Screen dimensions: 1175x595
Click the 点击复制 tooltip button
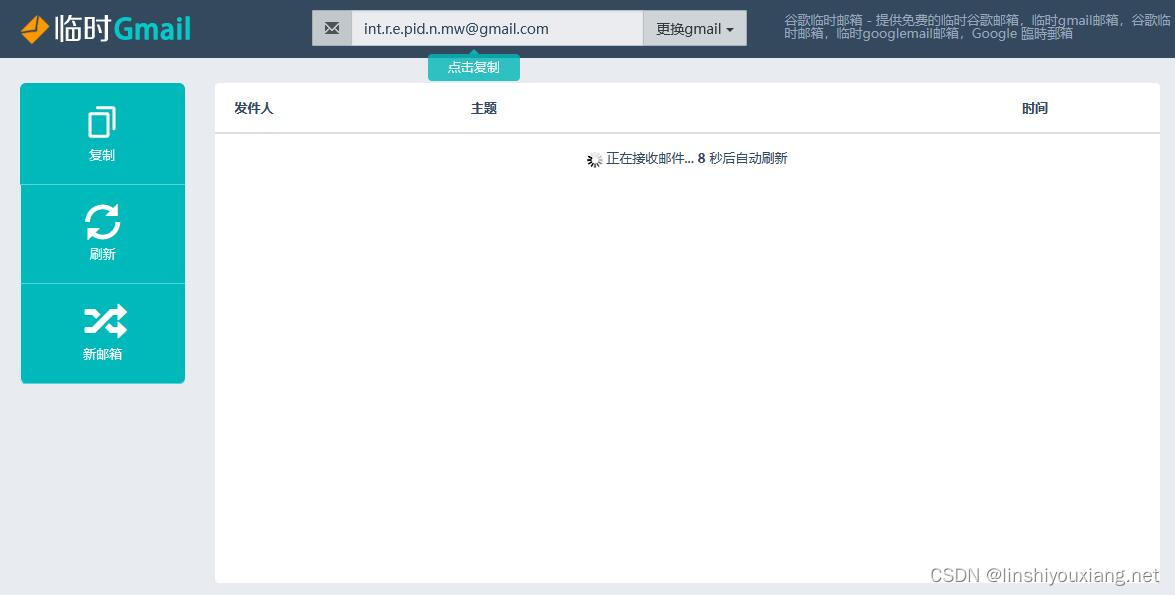(x=474, y=67)
